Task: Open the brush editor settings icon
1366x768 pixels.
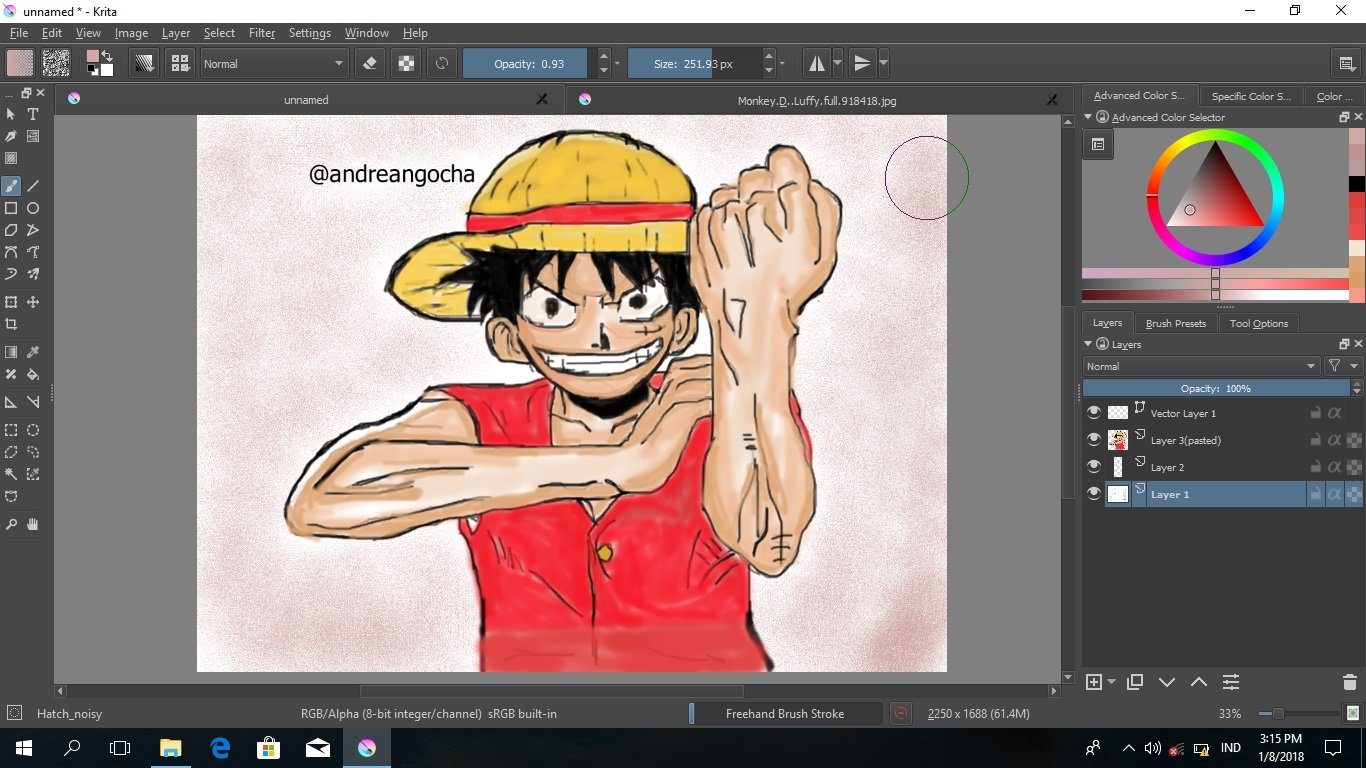Action: coord(145,63)
